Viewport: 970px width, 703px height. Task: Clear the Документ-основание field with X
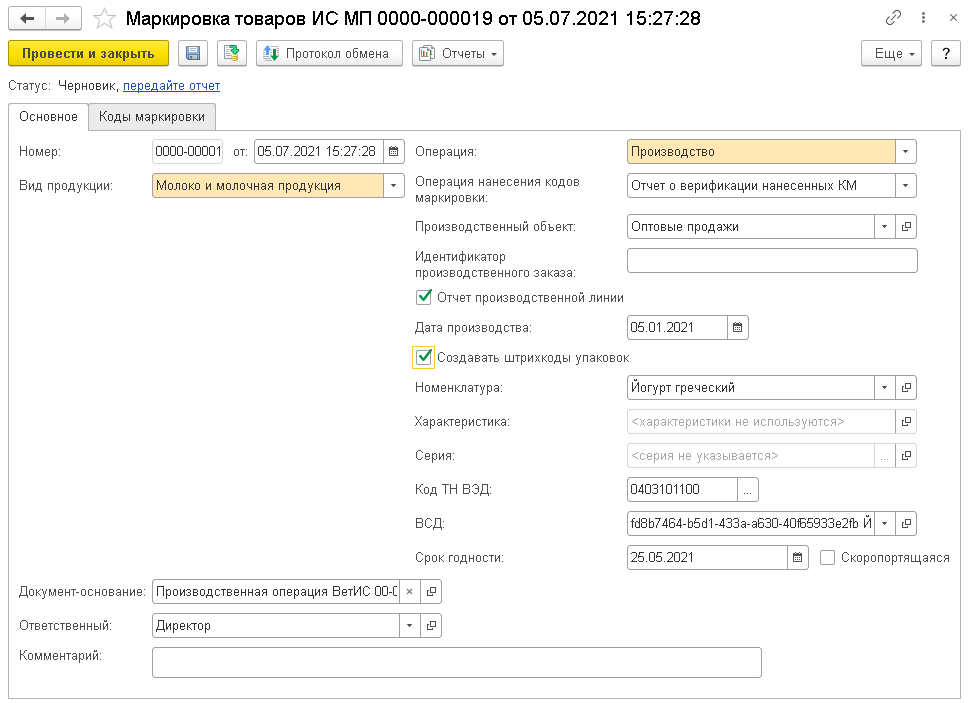click(x=409, y=591)
